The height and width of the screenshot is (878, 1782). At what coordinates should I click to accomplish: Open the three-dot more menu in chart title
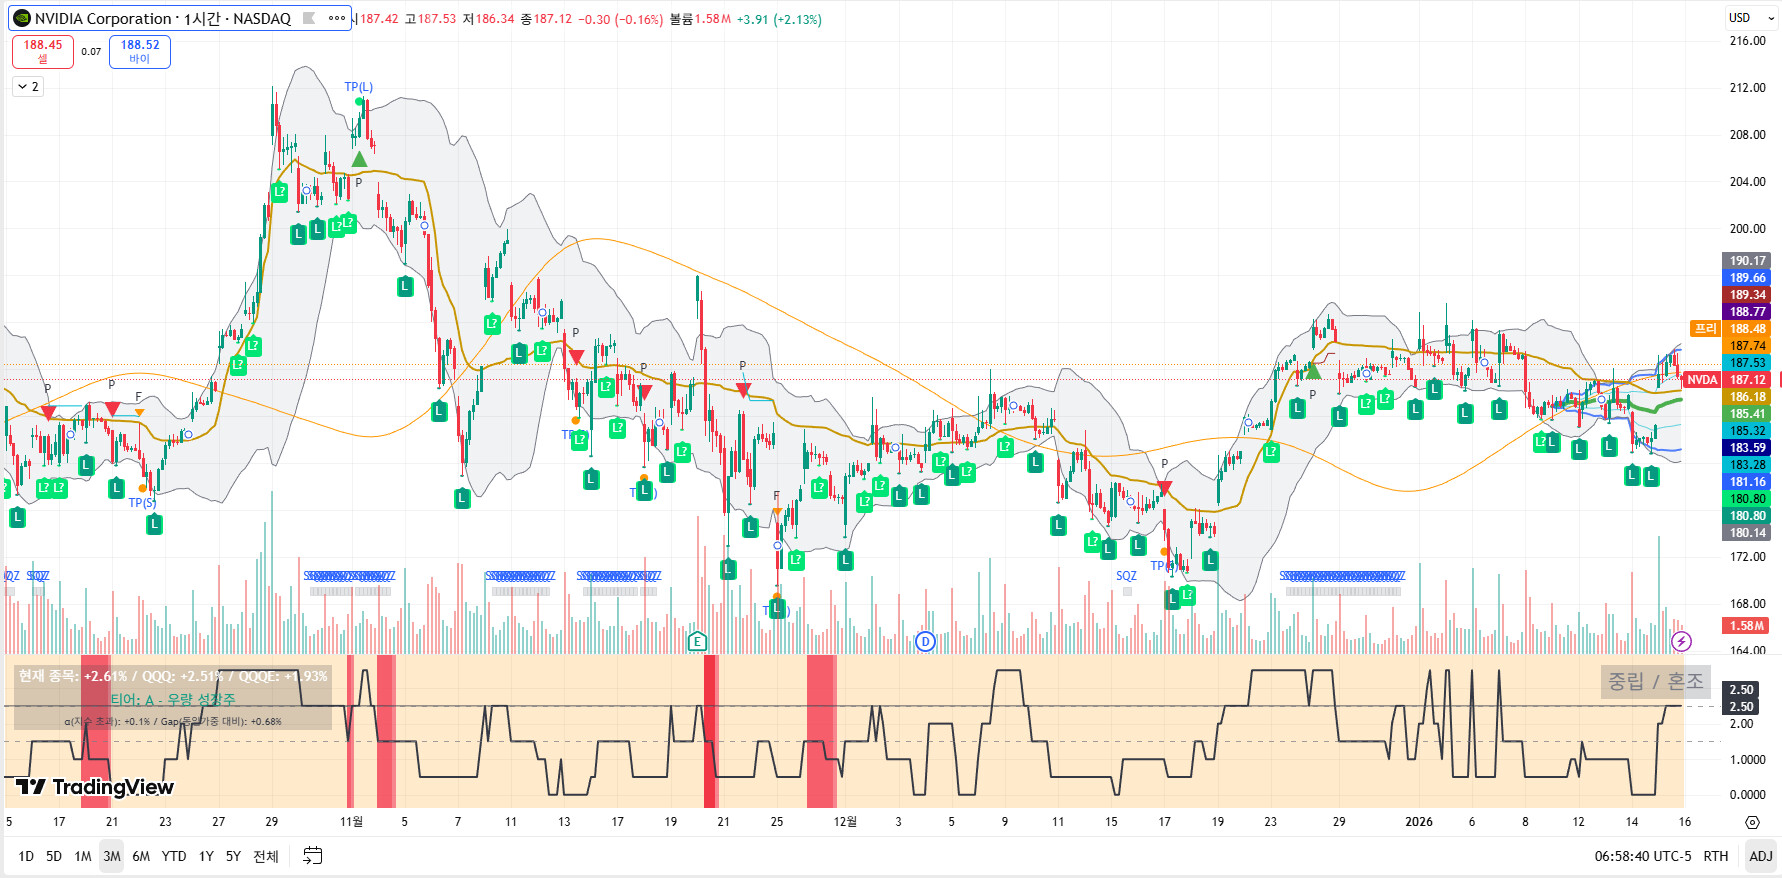tap(337, 18)
